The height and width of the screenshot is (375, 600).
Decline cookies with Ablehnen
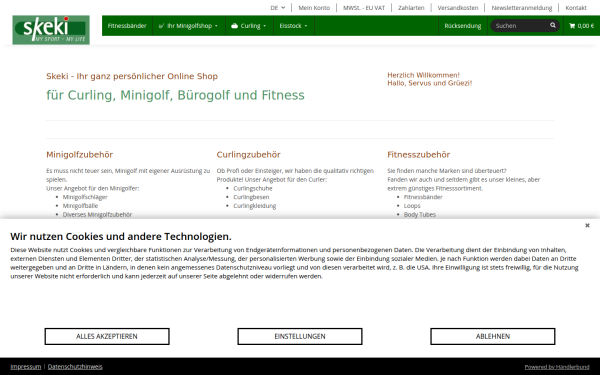click(492, 336)
